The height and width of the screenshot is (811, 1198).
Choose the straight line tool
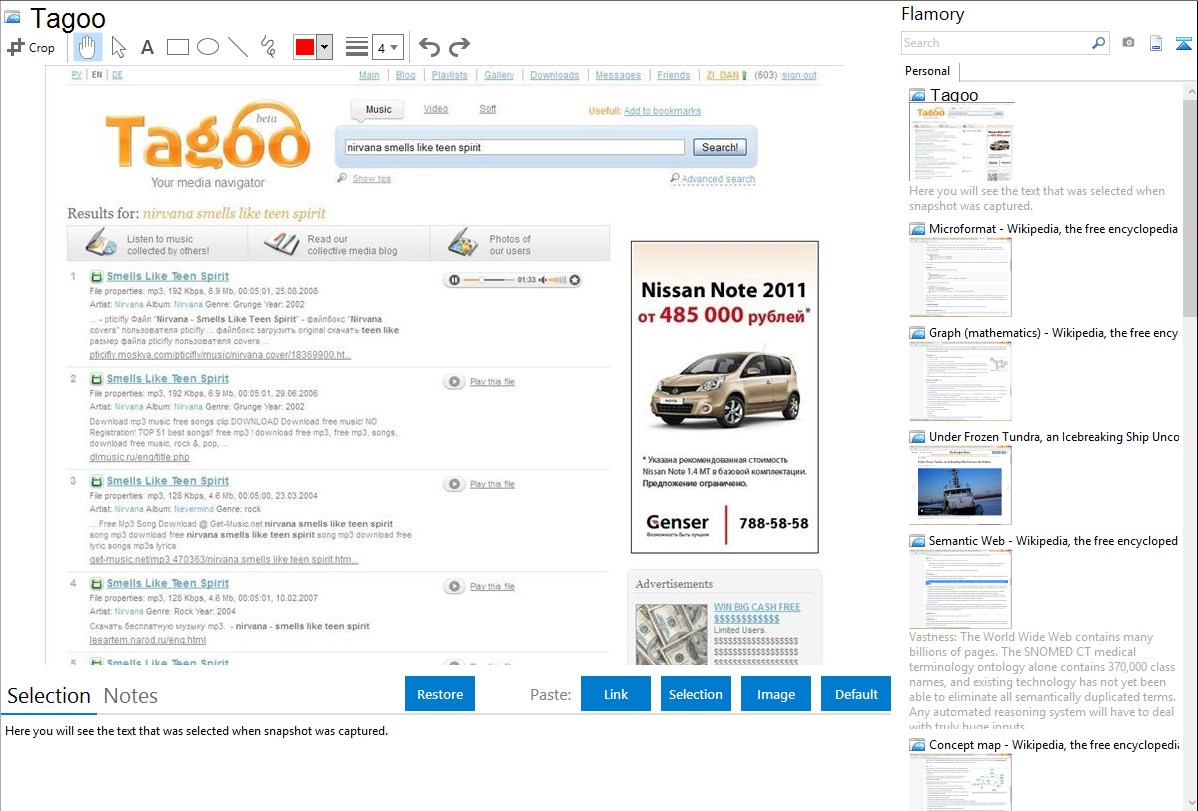pyautogui.click(x=238, y=47)
